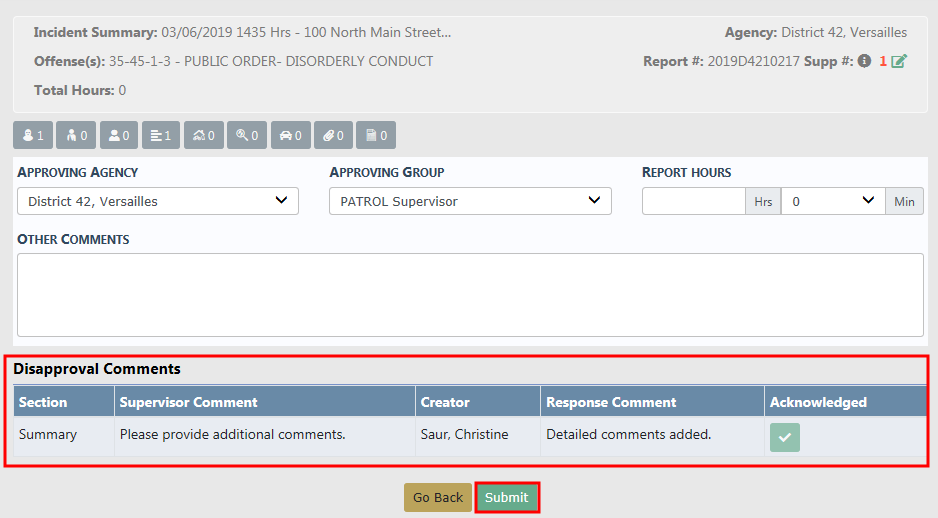Viewport: 938px width, 518px height.
Task: Click the car vehicle count badge
Action: click(290, 135)
